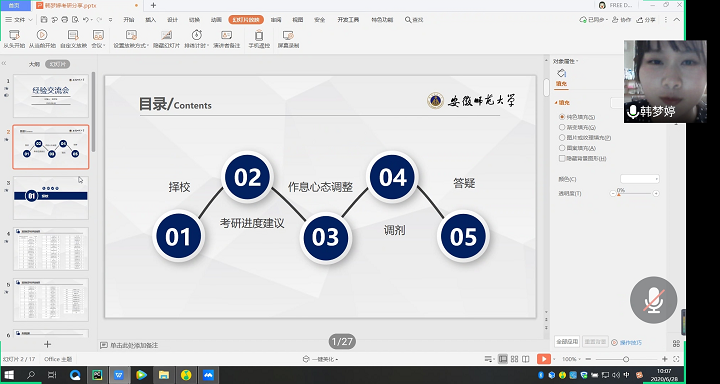
Task: Click the Rehearse Timings (排练计时) stopwatch icon
Action: 197,35
